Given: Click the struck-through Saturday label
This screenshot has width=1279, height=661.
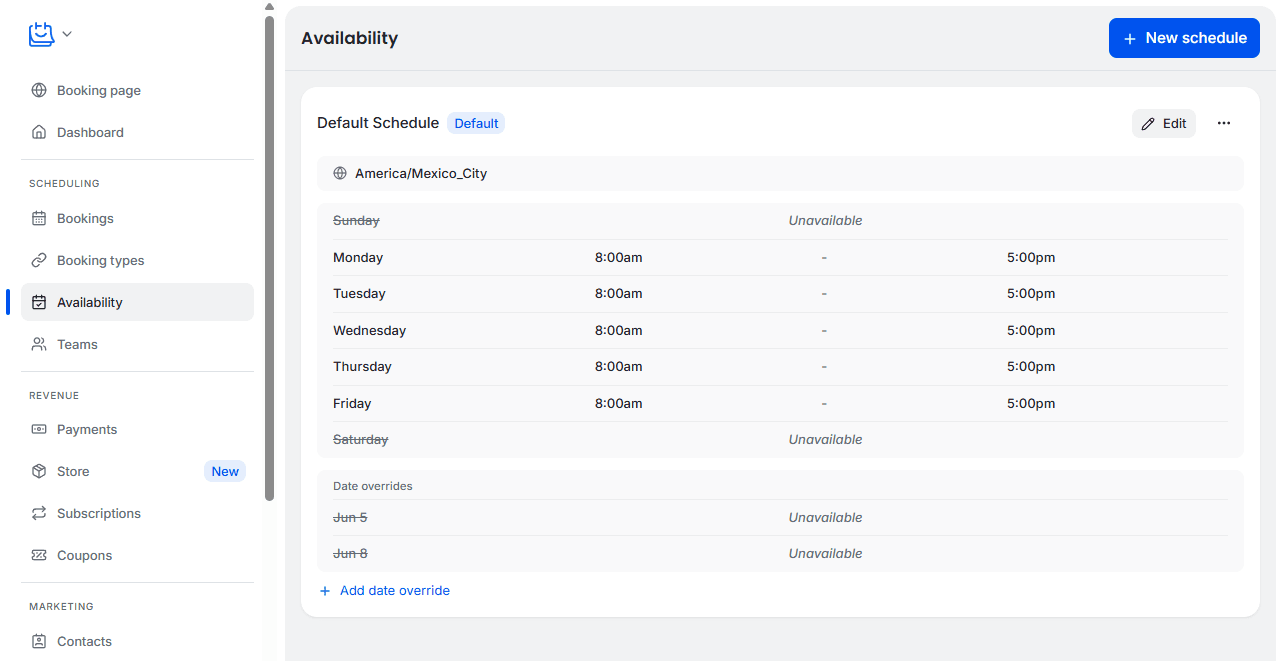Looking at the screenshot, I should 360,439.
